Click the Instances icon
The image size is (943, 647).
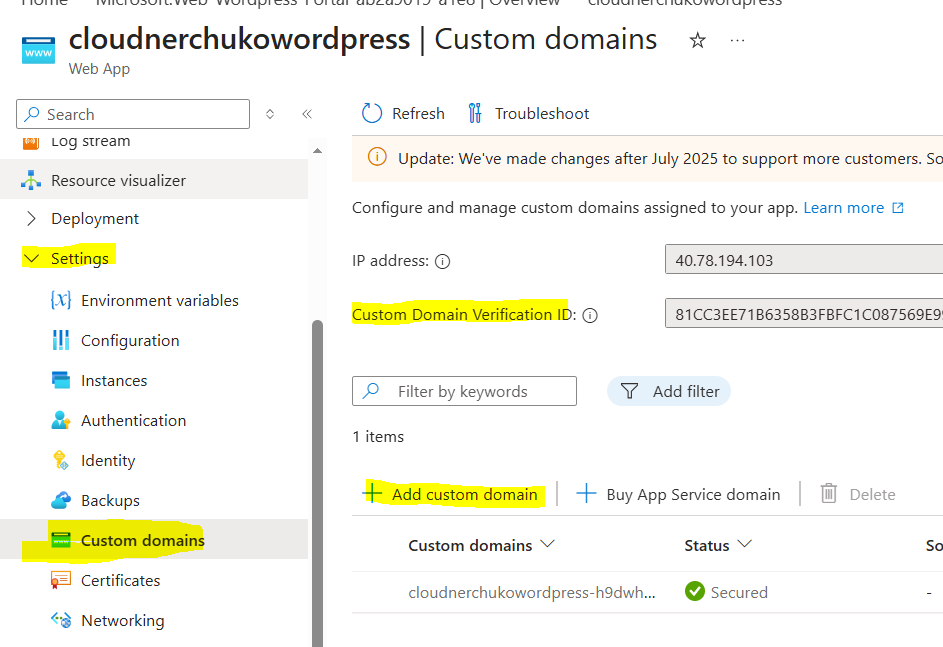61,380
